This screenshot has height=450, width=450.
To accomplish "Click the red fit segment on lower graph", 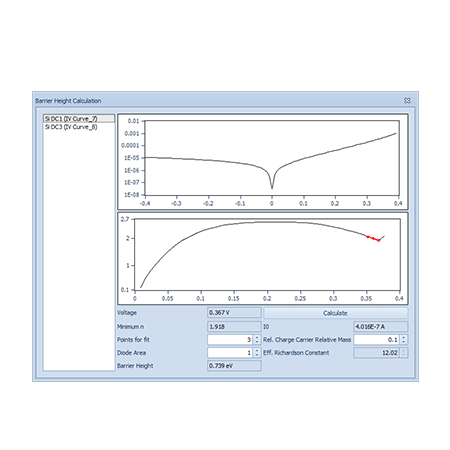I will (x=373, y=238).
